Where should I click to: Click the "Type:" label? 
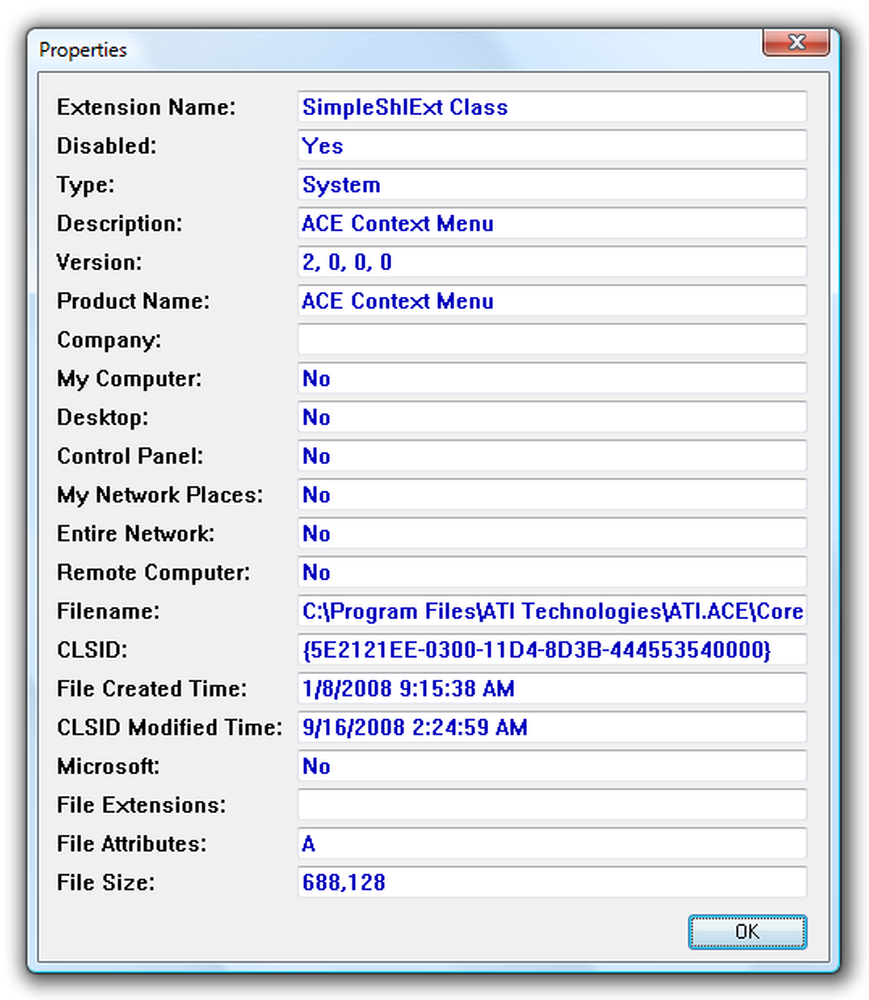pos(85,185)
